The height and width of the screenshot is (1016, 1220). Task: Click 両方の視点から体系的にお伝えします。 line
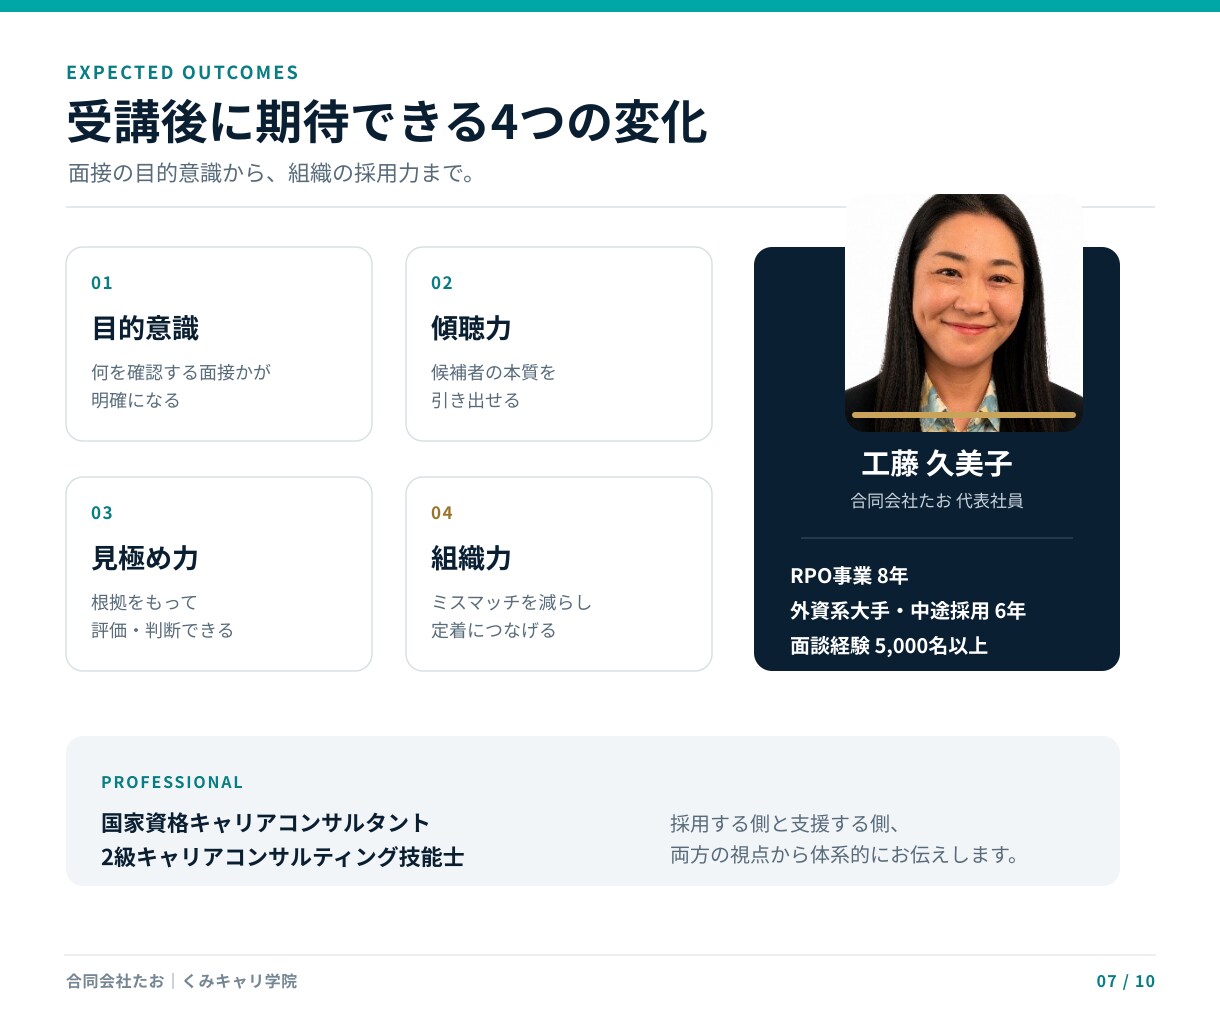click(x=845, y=855)
